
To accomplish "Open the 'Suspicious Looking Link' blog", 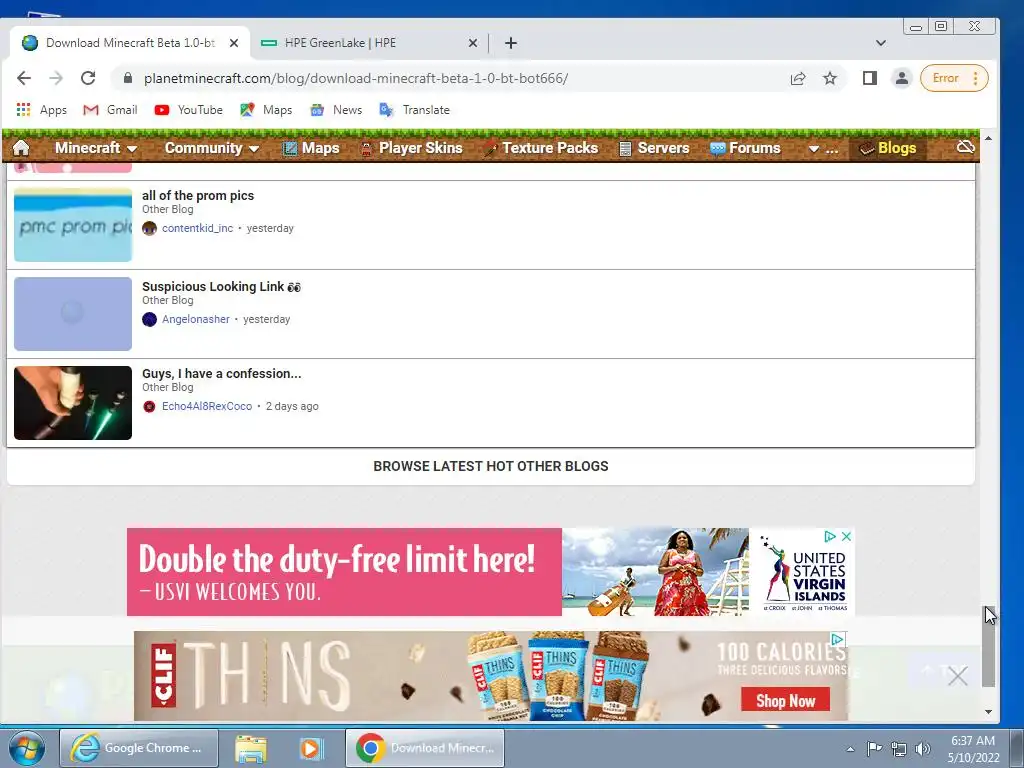I will tap(221, 287).
